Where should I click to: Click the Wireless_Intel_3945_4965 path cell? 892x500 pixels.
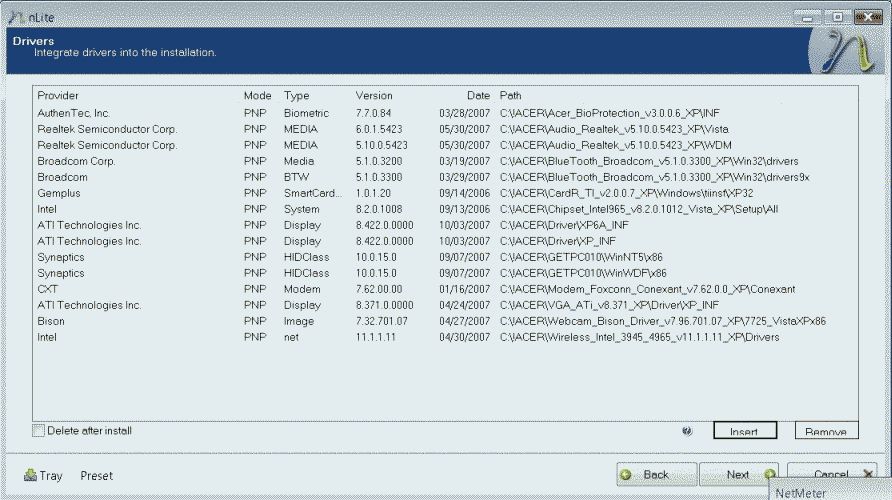[x=639, y=337]
